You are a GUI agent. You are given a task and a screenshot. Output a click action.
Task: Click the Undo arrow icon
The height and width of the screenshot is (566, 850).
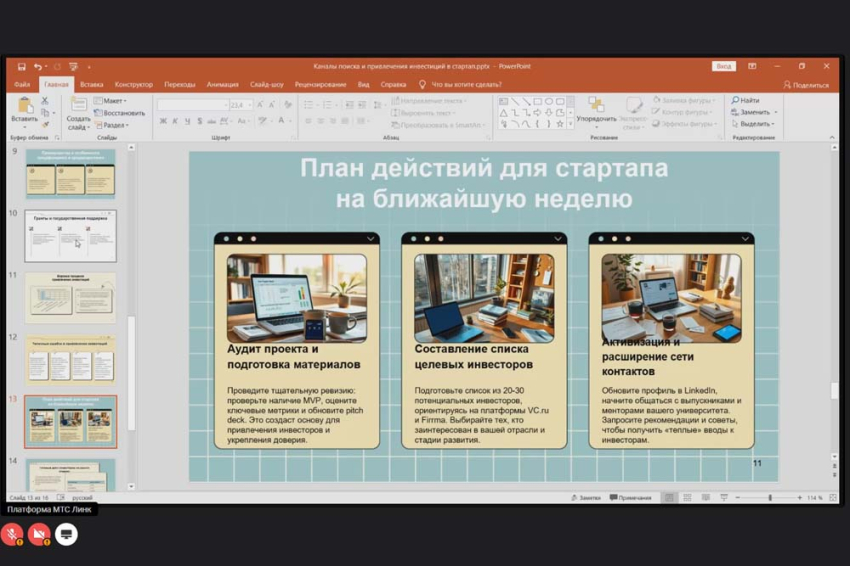pyautogui.click(x=37, y=67)
